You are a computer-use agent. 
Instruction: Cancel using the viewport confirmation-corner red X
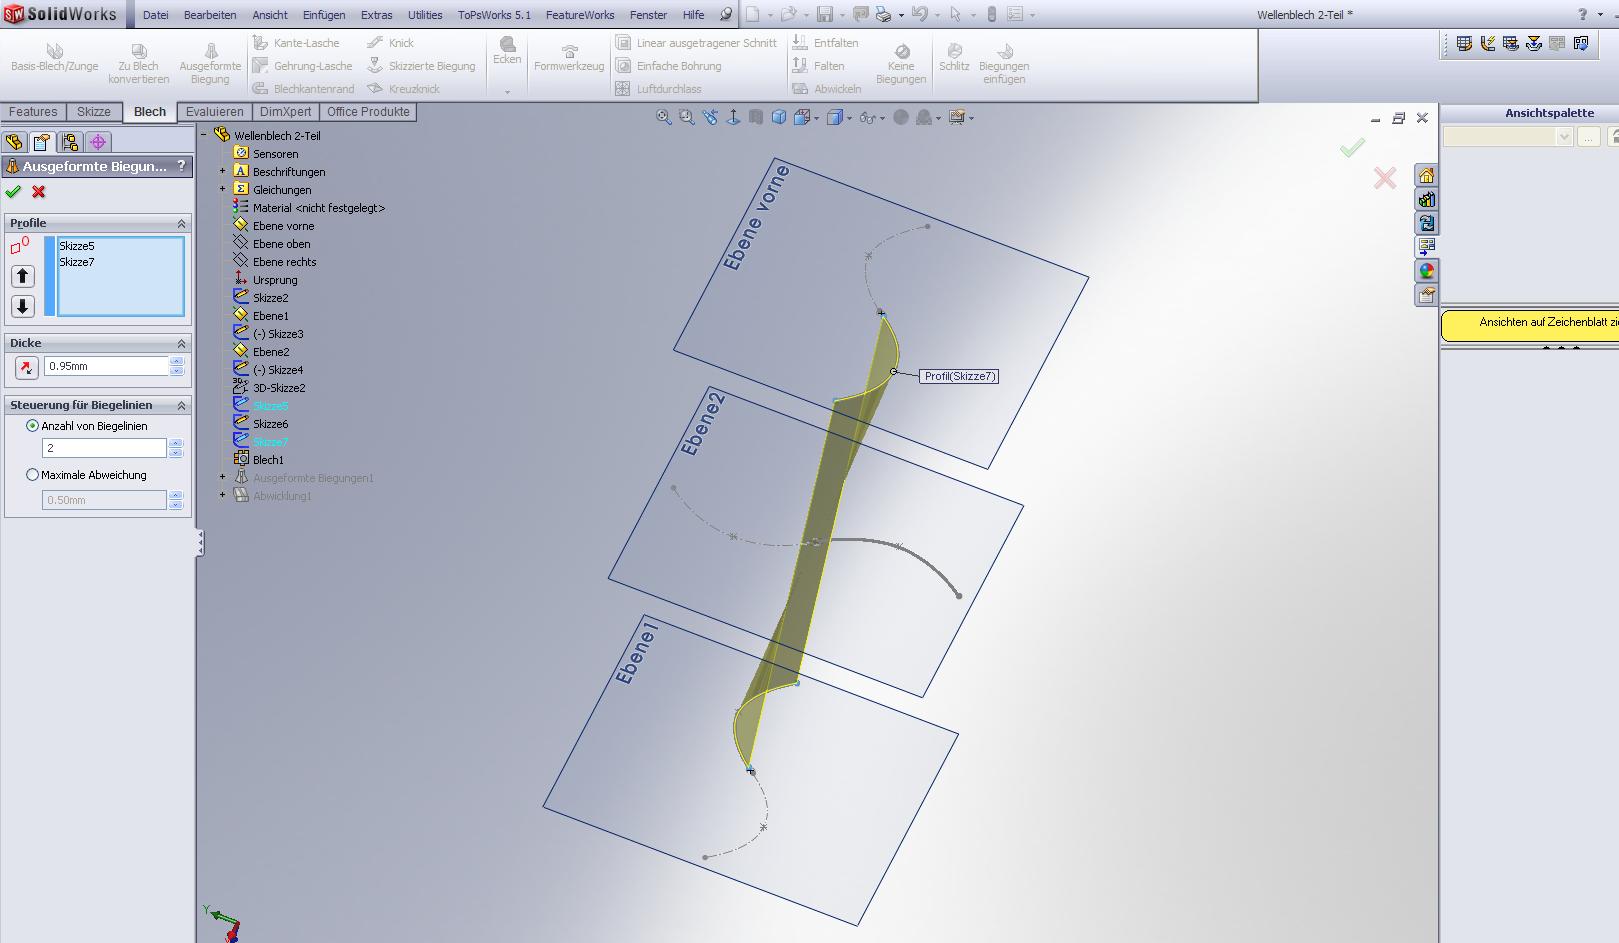coord(1385,178)
